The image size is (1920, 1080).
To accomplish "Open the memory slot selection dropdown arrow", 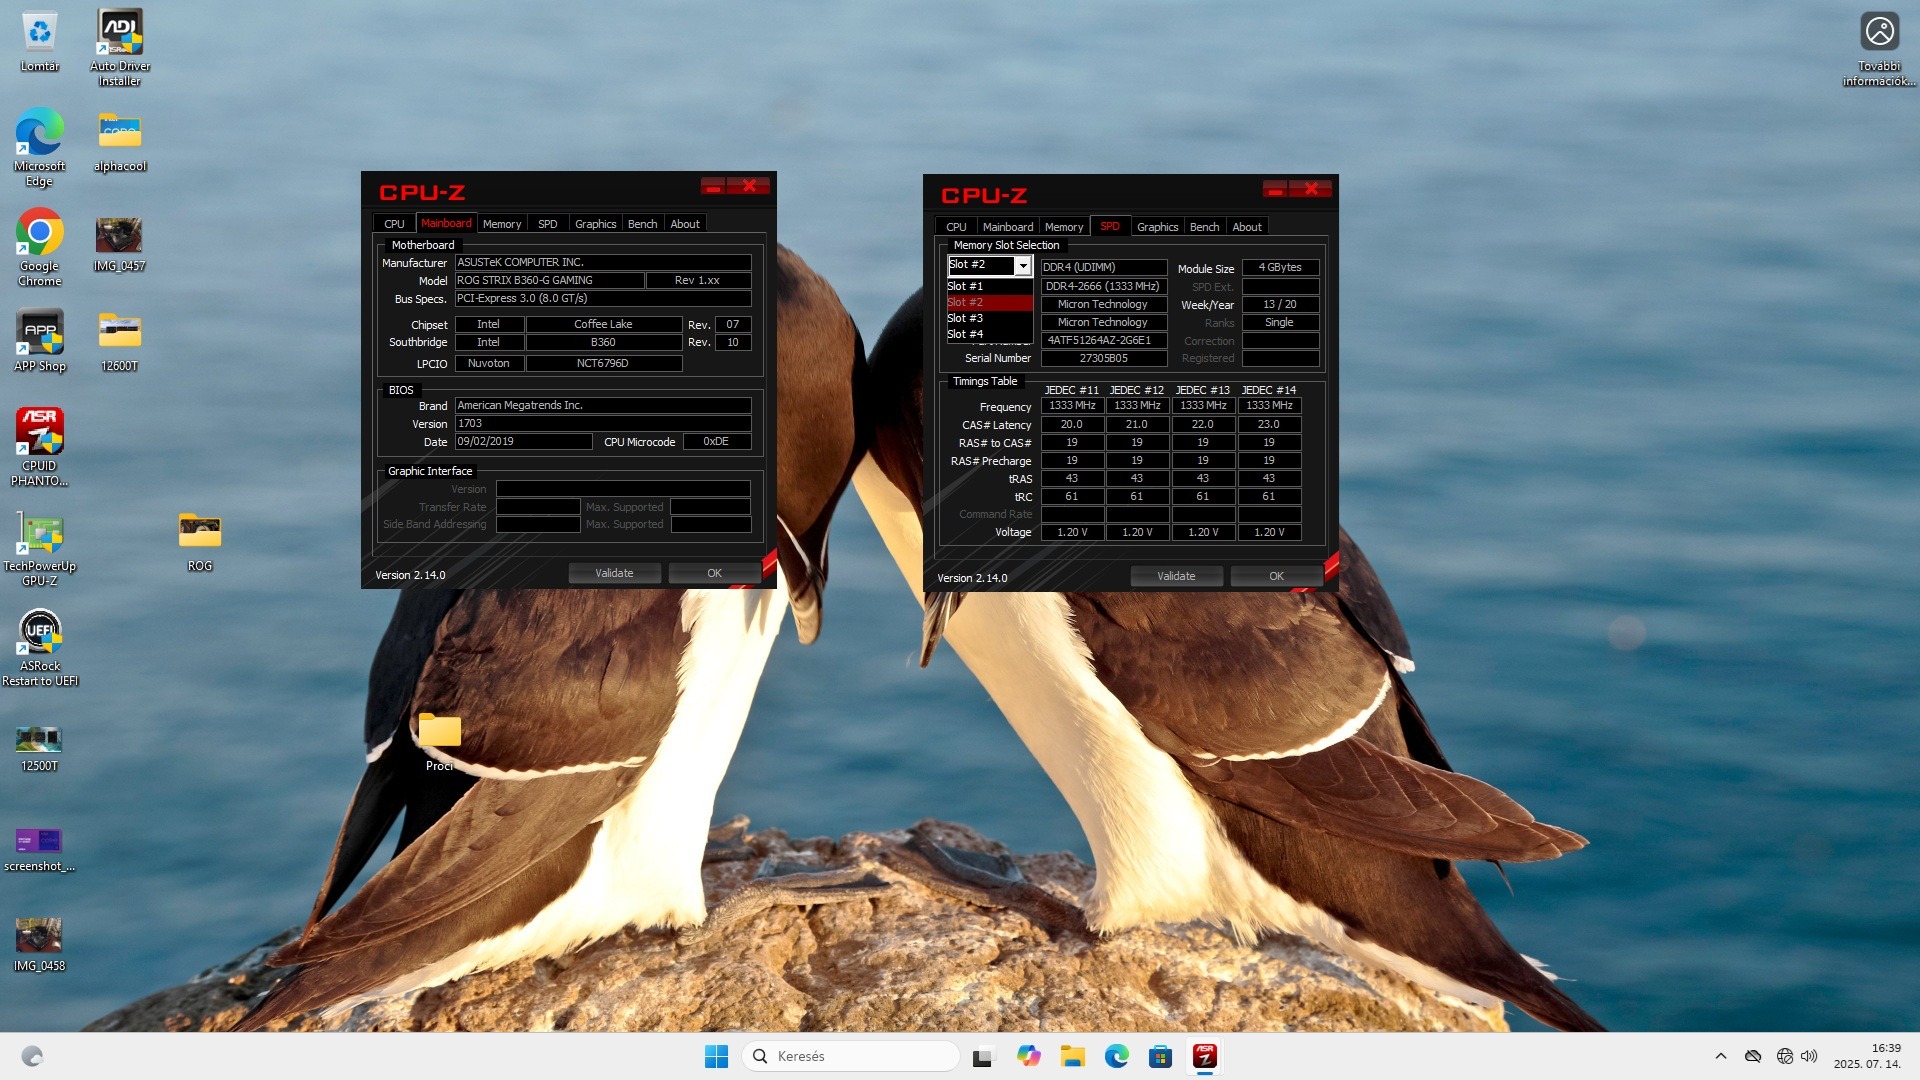I will [1022, 266].
